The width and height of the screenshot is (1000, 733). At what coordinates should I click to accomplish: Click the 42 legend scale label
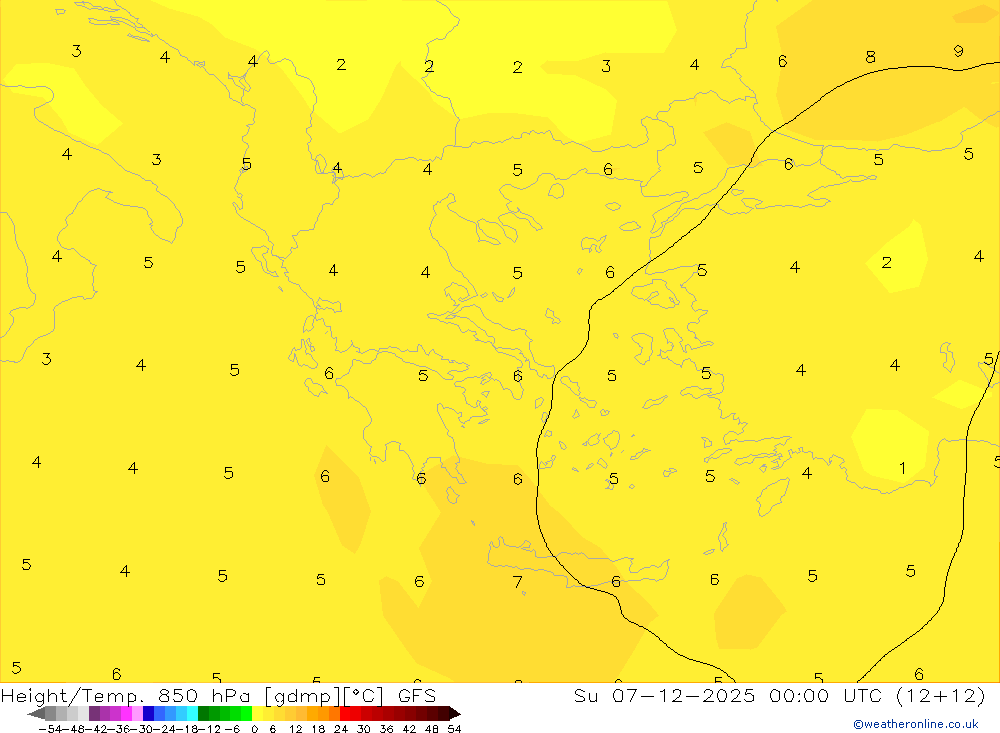pyautogui.click(x=409, y=729)
